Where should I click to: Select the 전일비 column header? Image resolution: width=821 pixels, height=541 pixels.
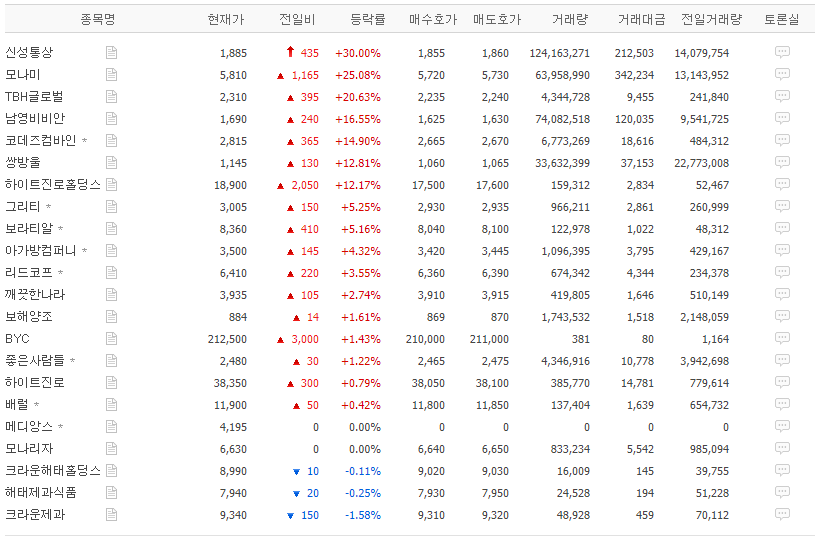[x=297, y=19]
